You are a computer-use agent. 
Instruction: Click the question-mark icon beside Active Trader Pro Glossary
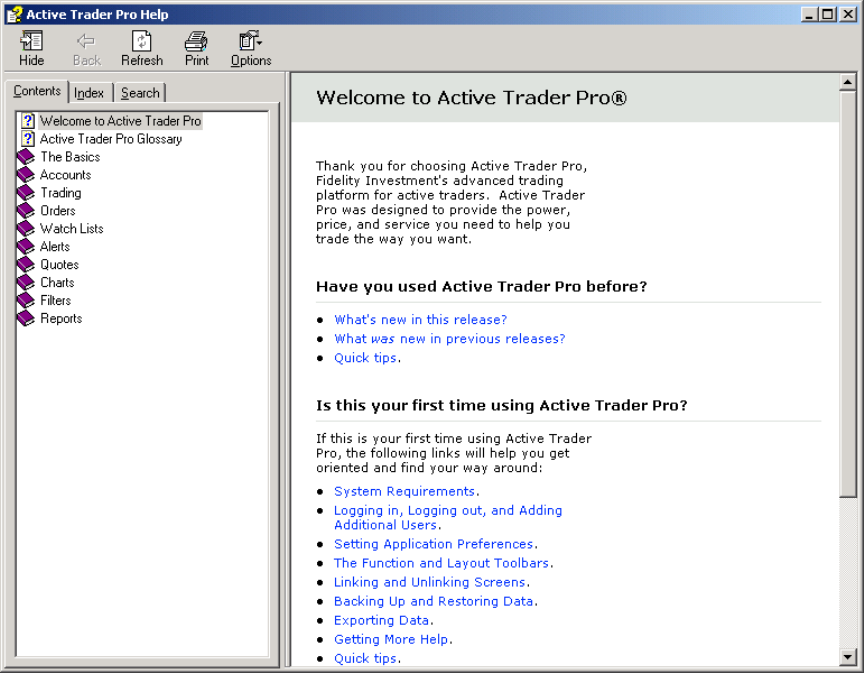click(x=28, y=139)
